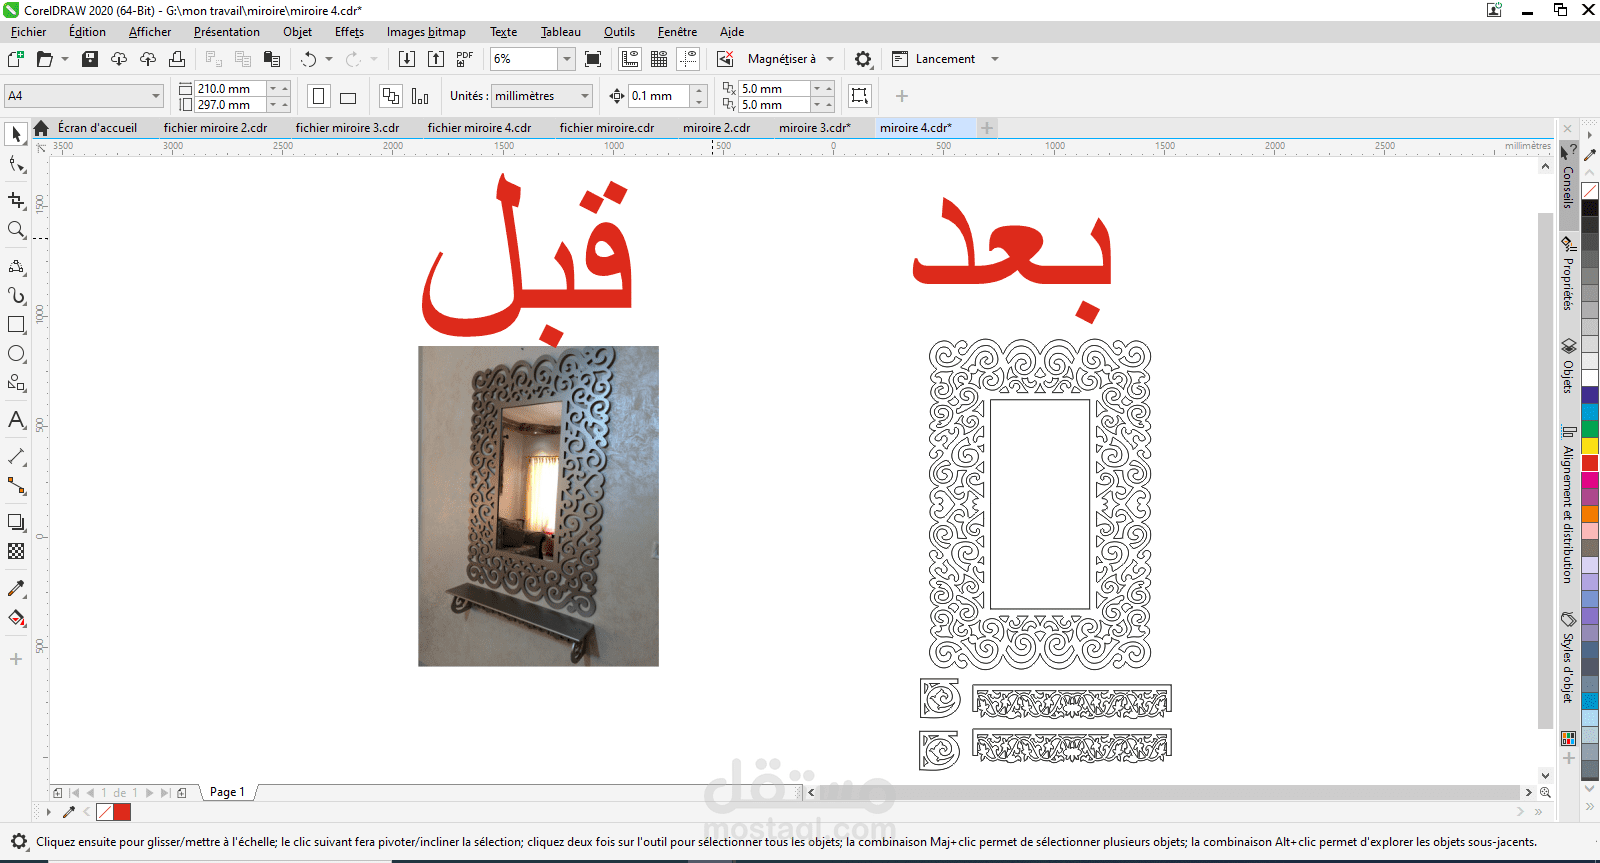The width and height of the screenshot is (1600, 863).
Task: Select the Drop Shadow tool
Action: point(16,522)
